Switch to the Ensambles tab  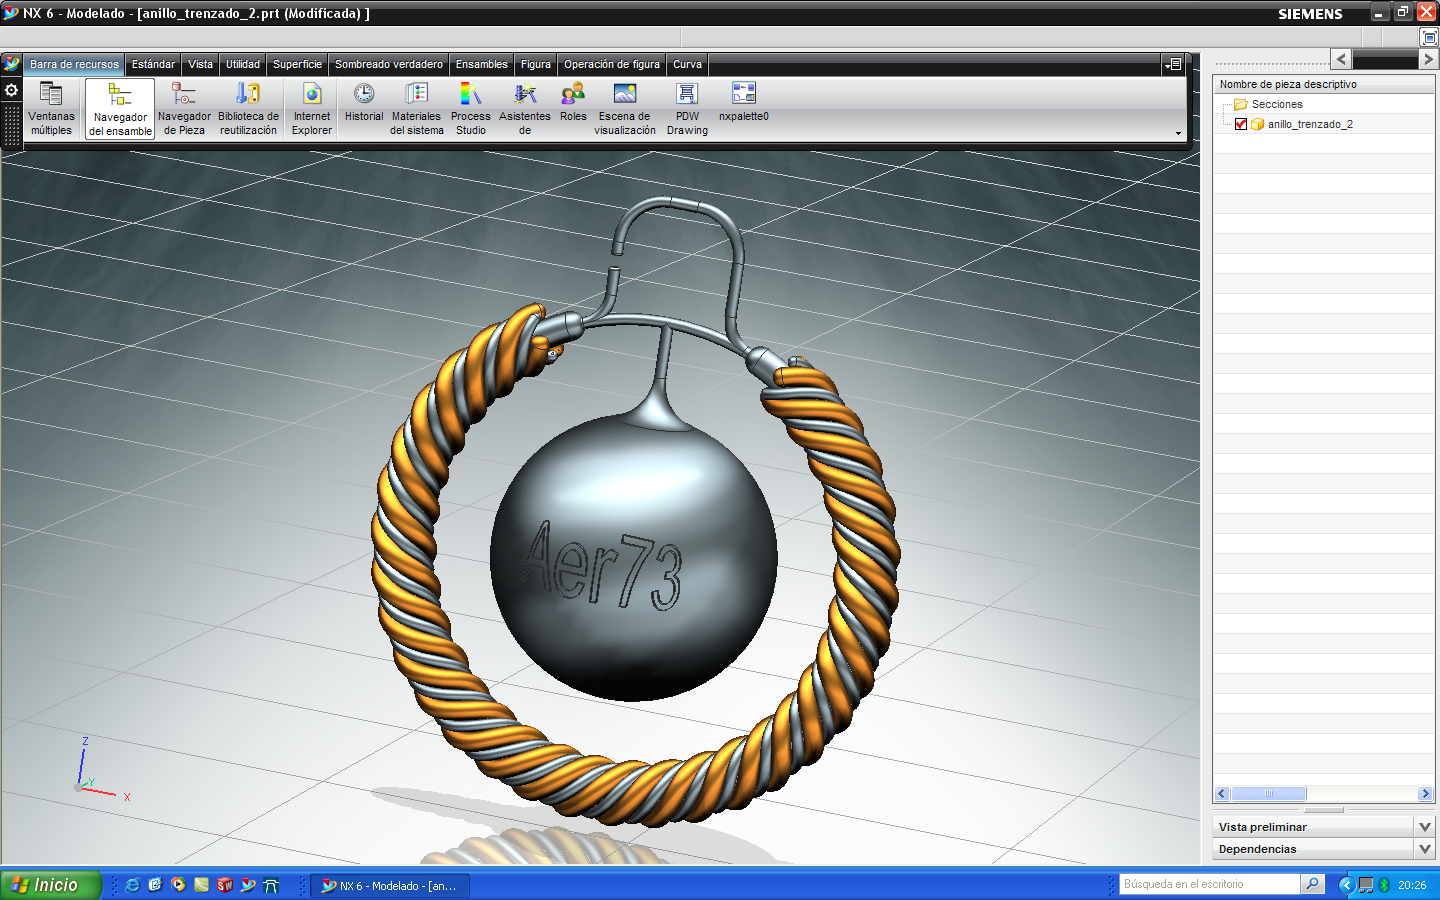(x=481, y=64)
